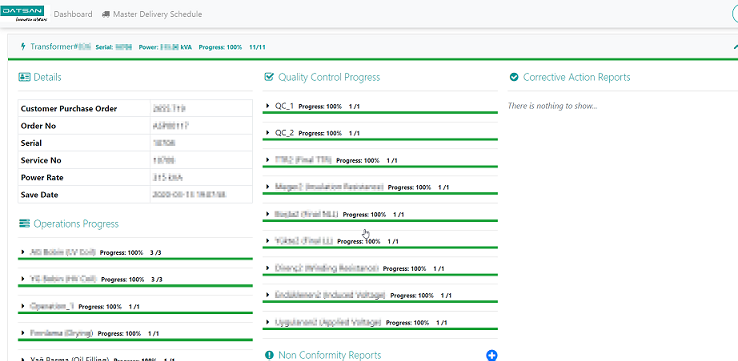This screenshot has height=361, width=738.
Task: Expand the Insulation Resistance row arrow
Action: (267, 187)
